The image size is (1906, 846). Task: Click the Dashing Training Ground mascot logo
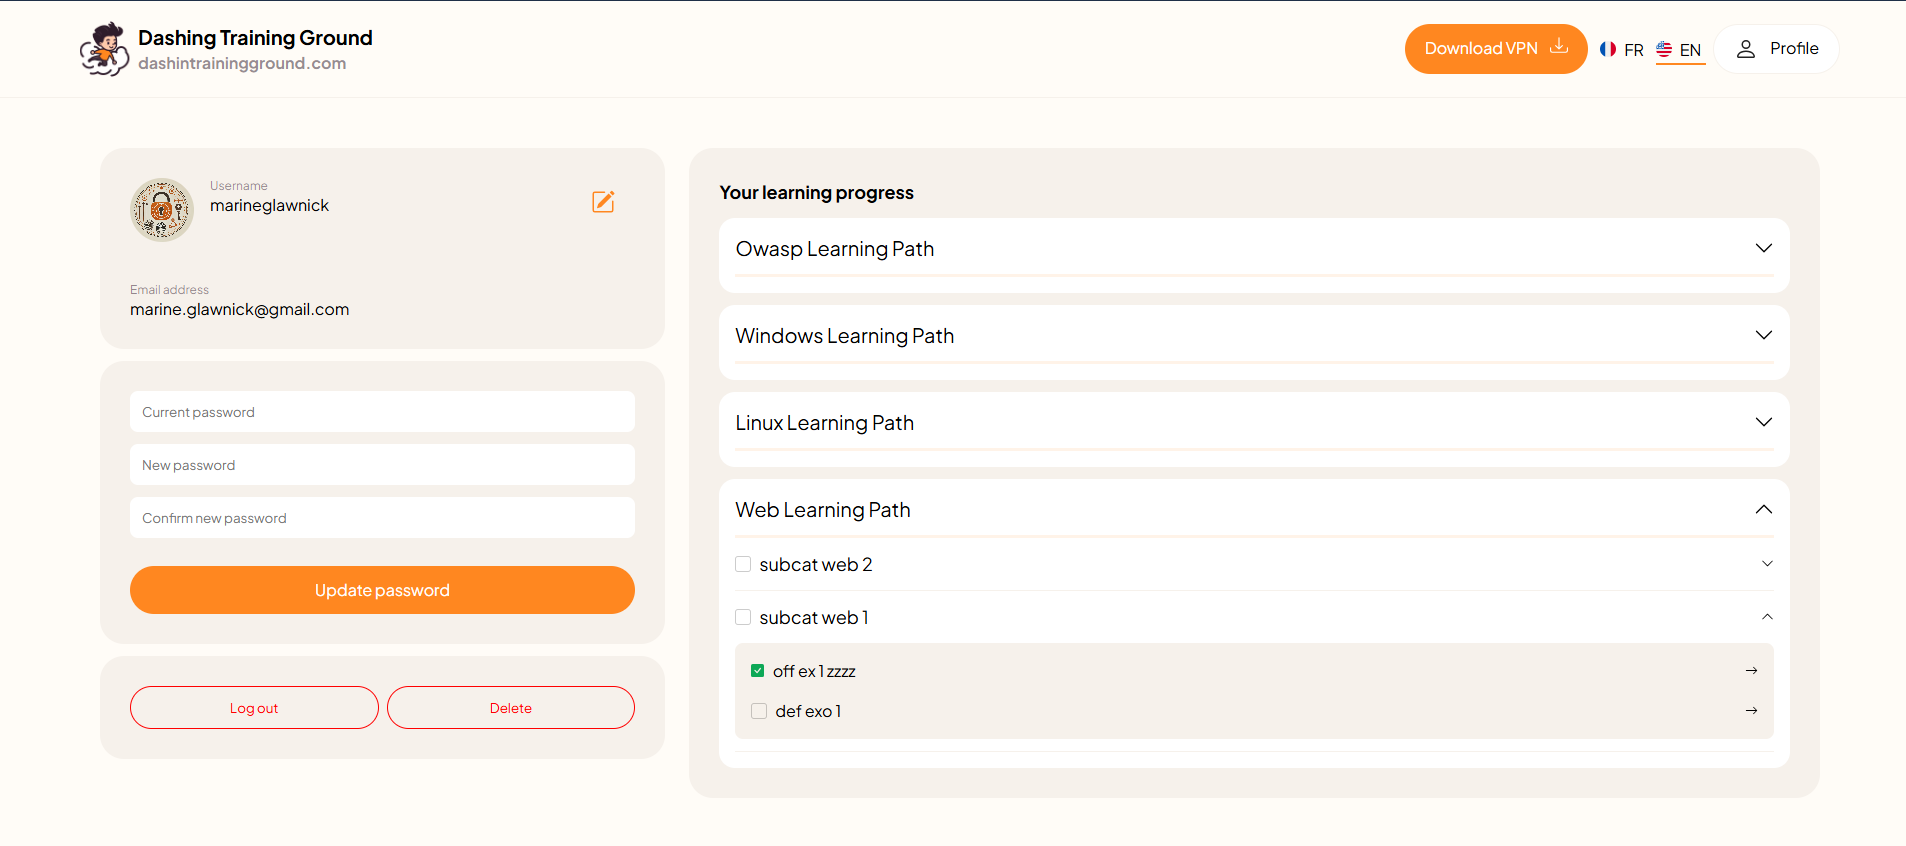tap(104, 49)
